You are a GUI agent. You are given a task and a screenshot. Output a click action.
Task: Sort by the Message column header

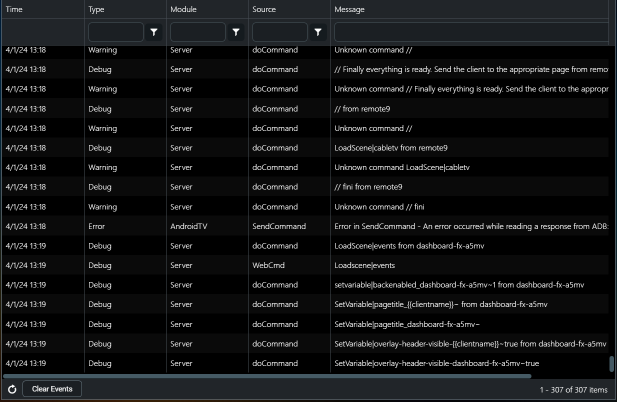pos(349,9)
